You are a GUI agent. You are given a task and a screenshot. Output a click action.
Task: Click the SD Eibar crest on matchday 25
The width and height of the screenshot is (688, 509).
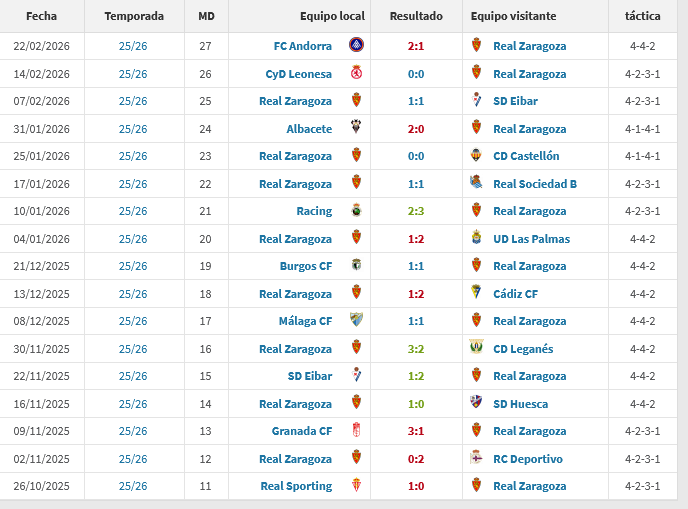click(476, 101)
